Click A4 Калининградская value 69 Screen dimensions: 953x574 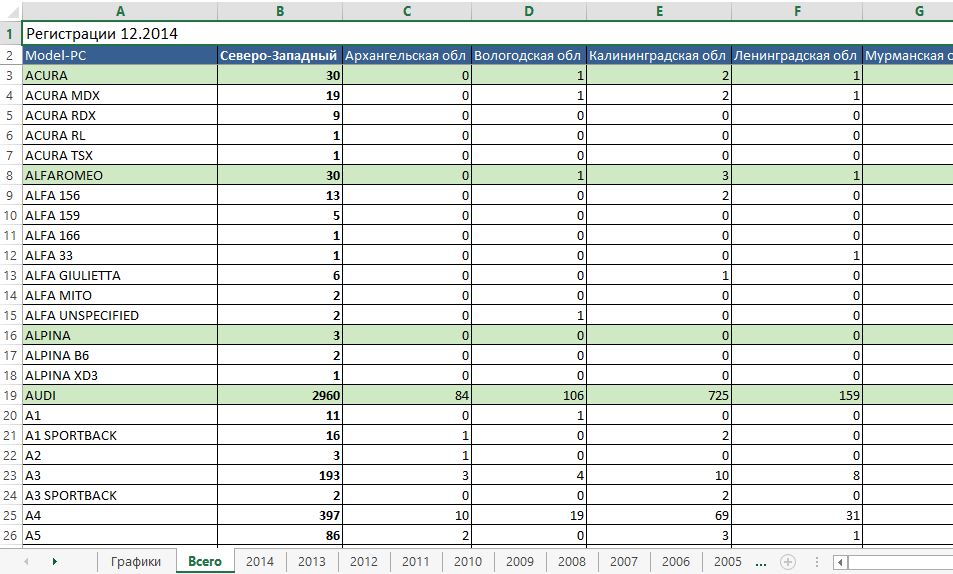click(x=659, y=516)
